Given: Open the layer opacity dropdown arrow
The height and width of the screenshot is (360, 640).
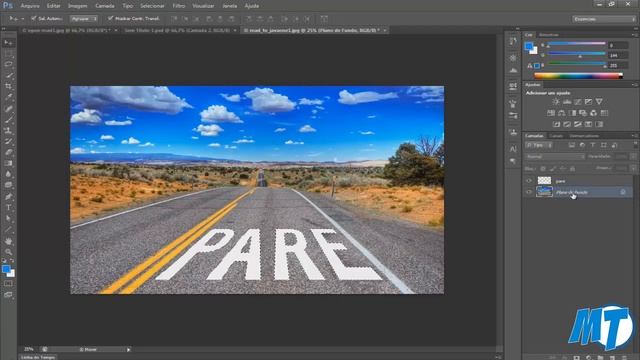Looking at the screenshot, I should point(633,157).
